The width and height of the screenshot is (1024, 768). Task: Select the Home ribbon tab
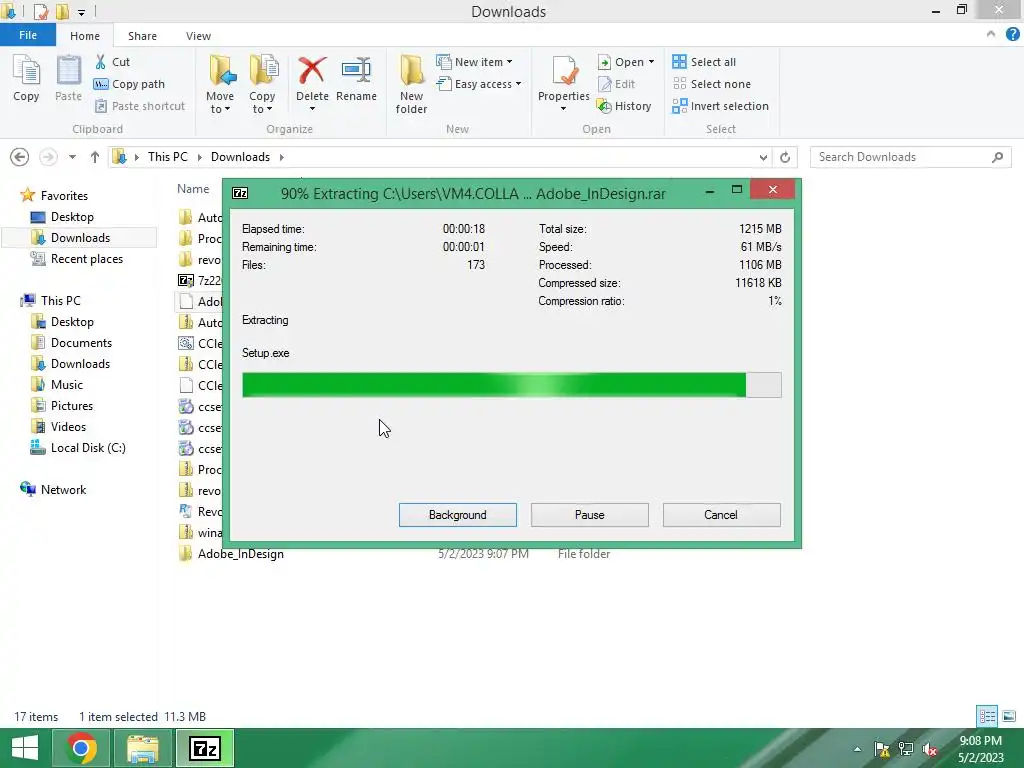pos(85,36)
